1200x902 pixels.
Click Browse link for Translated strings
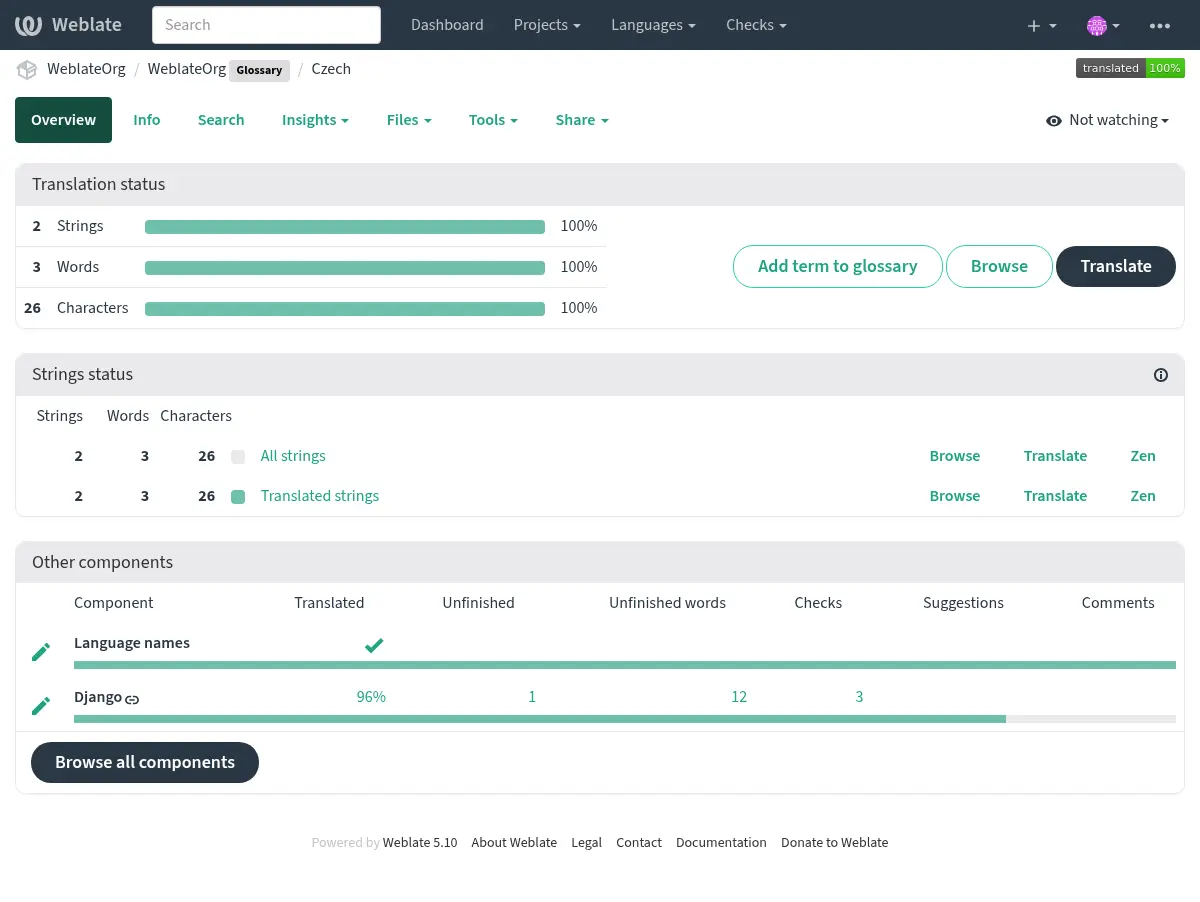(955, 496)
